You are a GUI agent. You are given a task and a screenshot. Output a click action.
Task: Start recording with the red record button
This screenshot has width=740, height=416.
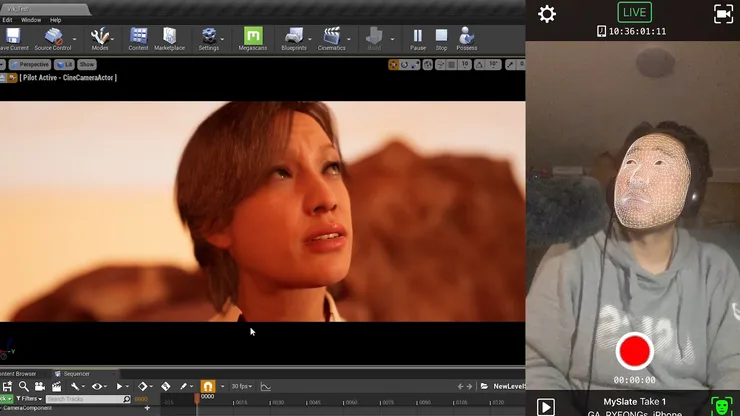(x=634, y=351)
